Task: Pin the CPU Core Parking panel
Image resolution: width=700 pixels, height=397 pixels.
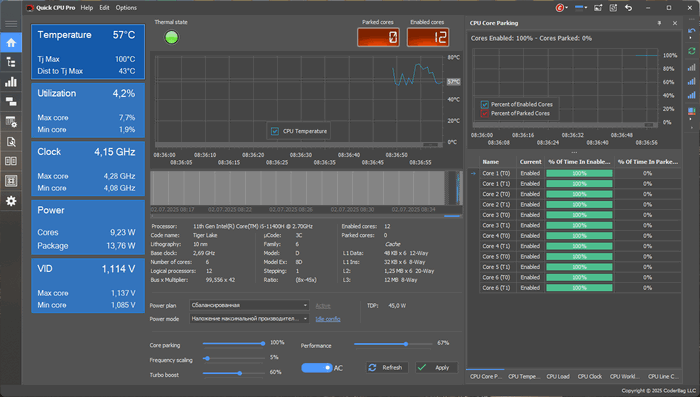Action: tap(659, 23)
